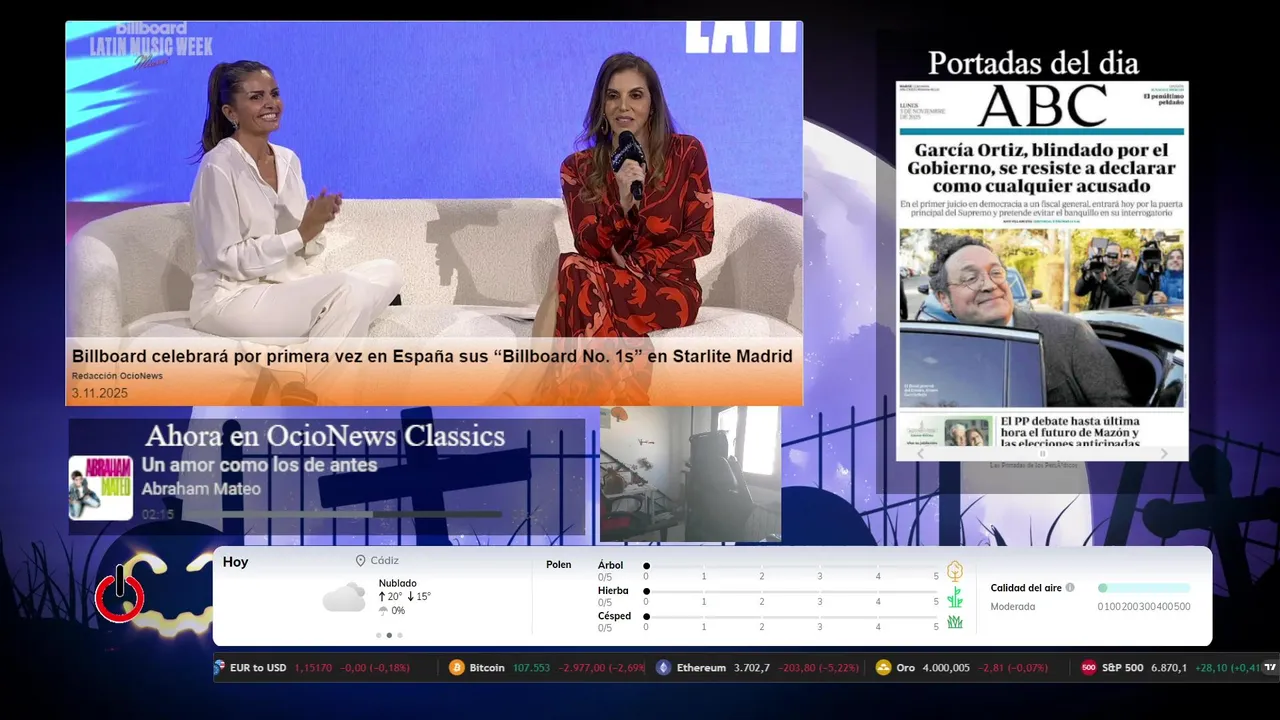Click the Redacción OcioNews byline
The image size is (1280, 720).
pos(117,376)
